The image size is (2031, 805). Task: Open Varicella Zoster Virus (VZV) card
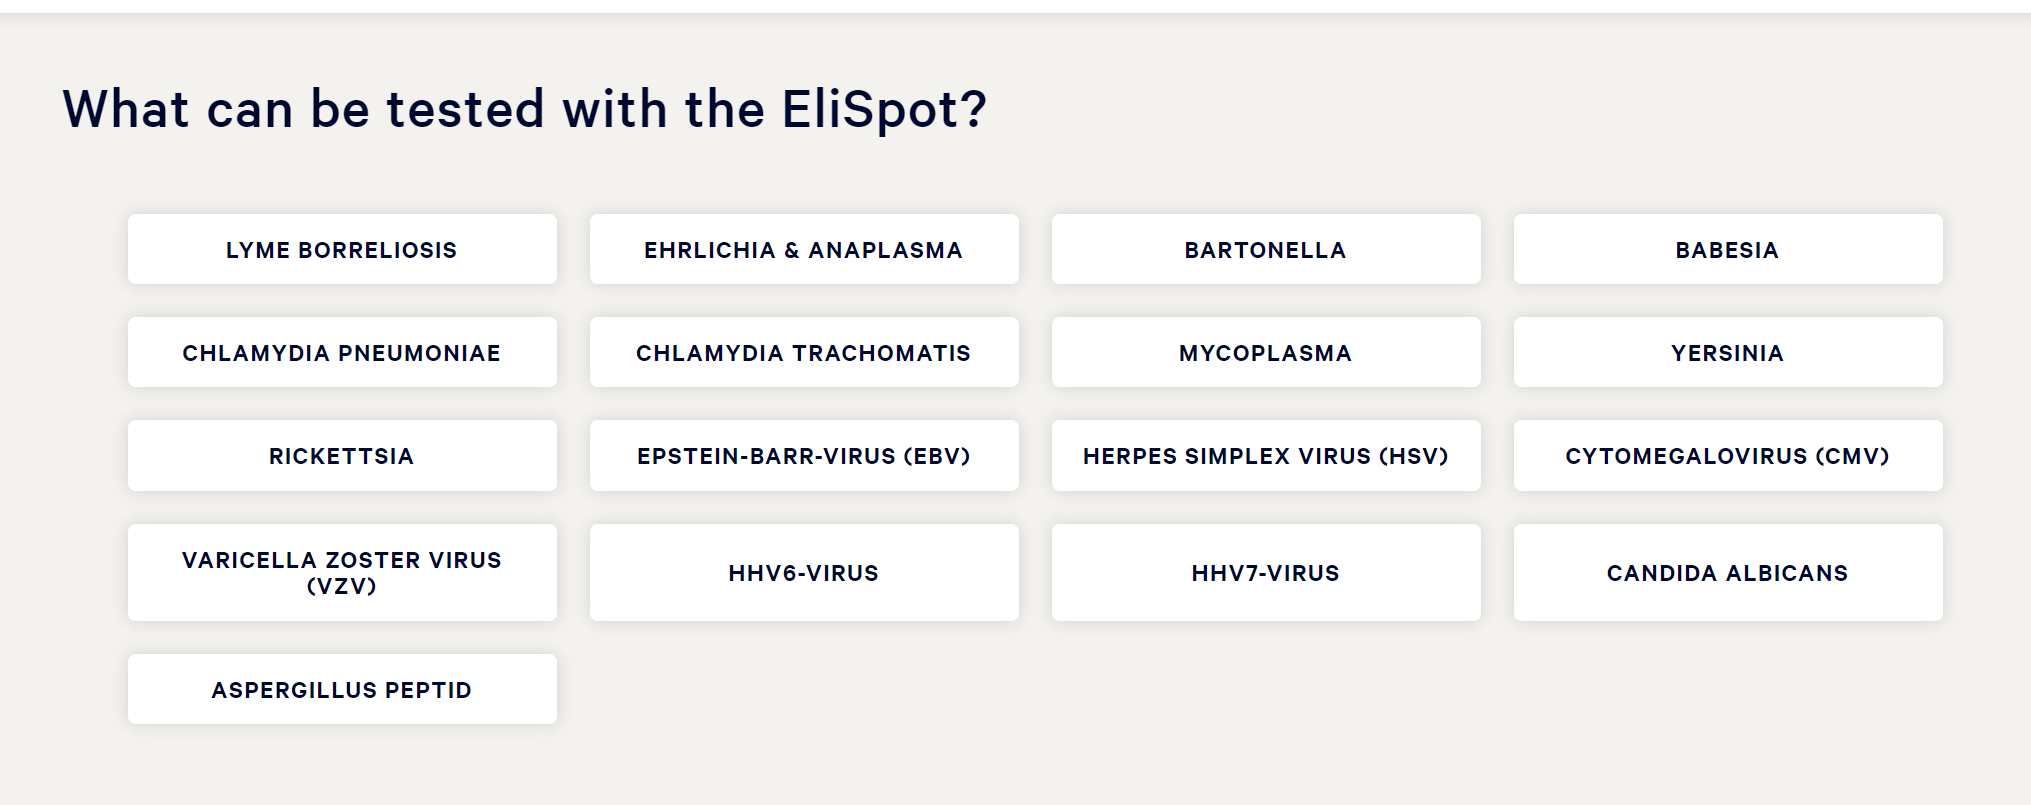pos(342,572)
